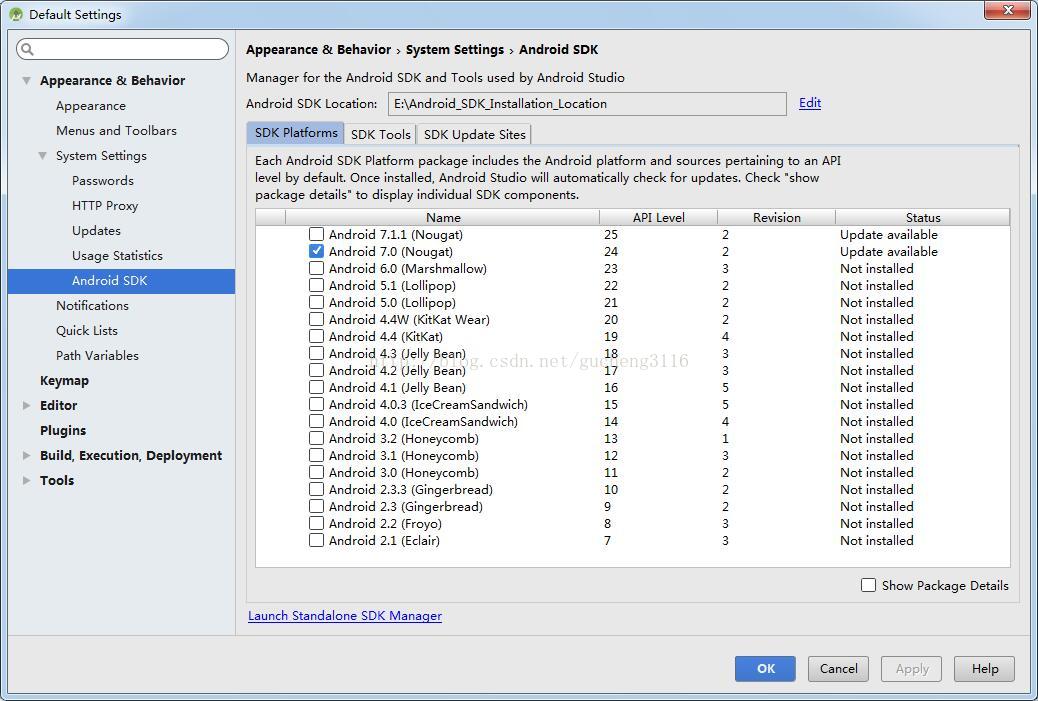The image size is (1038, 701).
Task: Open Launch Standalone SDK Manager link
Action: tap(345, 616)
